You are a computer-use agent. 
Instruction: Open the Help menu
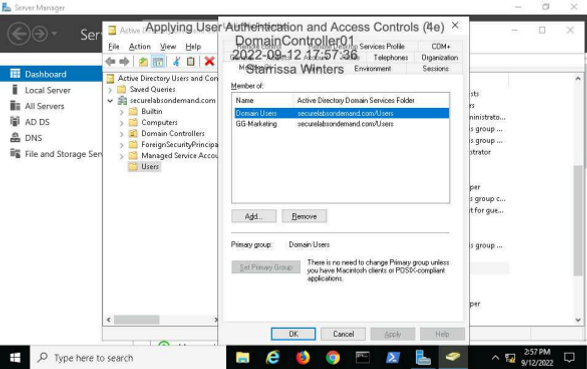pyautogui.click(x=193, y=46)
